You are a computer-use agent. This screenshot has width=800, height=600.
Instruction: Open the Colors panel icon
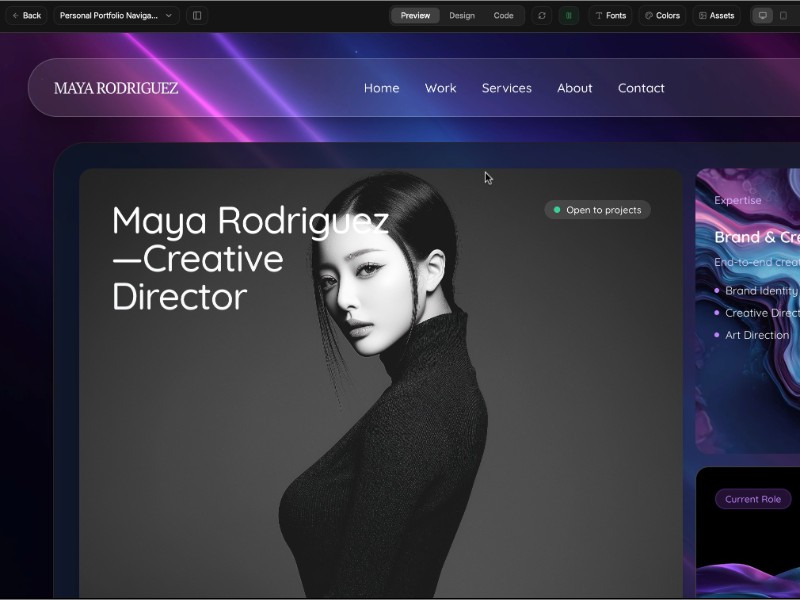point(648,15)
